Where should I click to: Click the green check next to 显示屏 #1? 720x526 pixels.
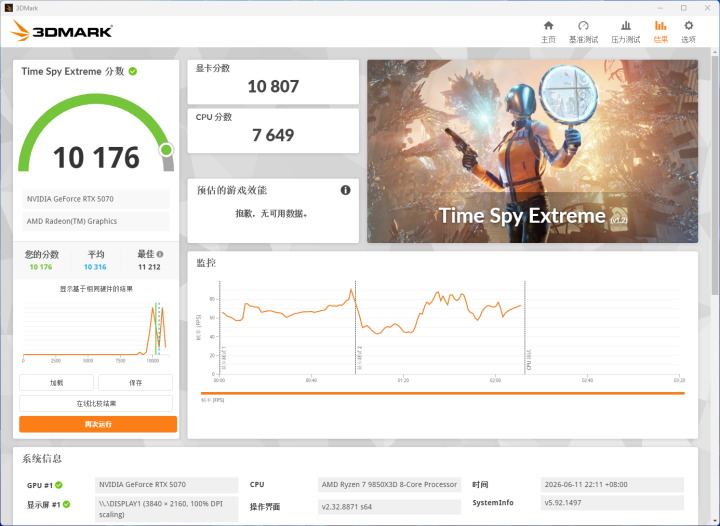67,504
